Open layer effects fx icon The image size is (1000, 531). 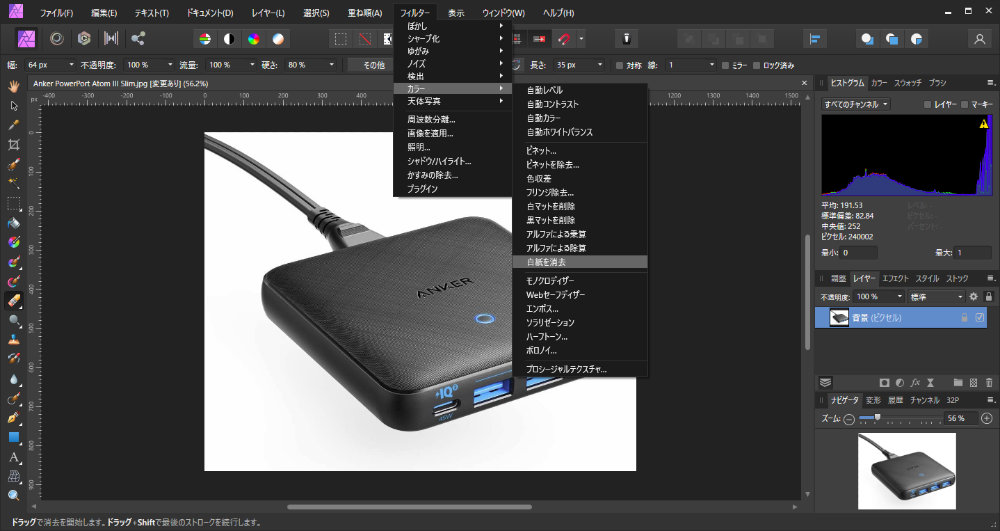click(x=915, y=382)
